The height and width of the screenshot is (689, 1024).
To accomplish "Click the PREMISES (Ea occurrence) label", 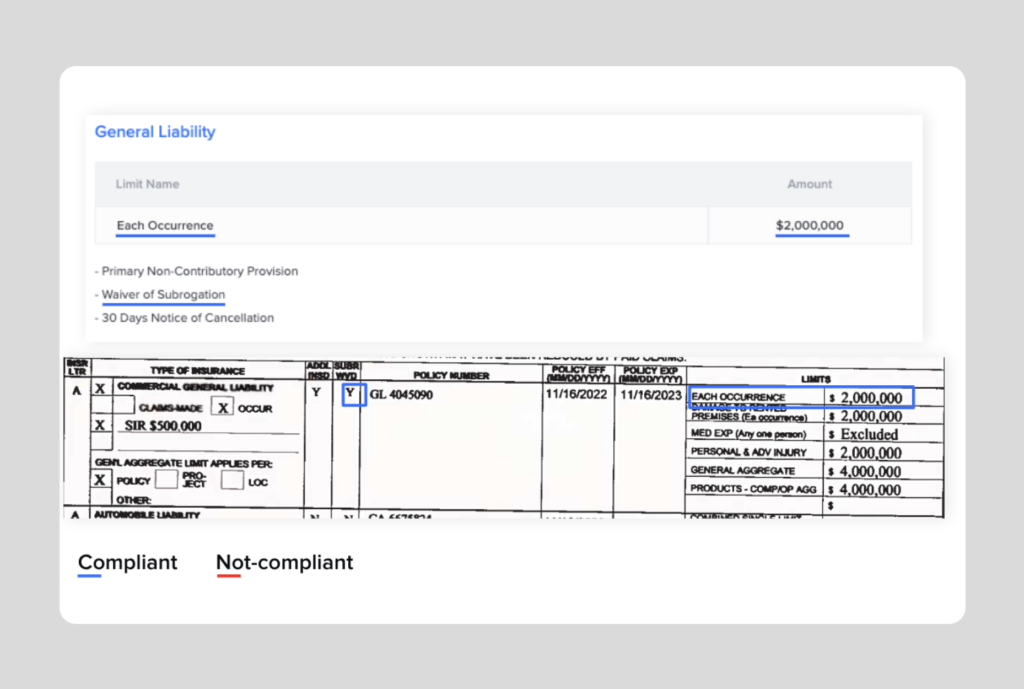I will [x=749, y=417].
